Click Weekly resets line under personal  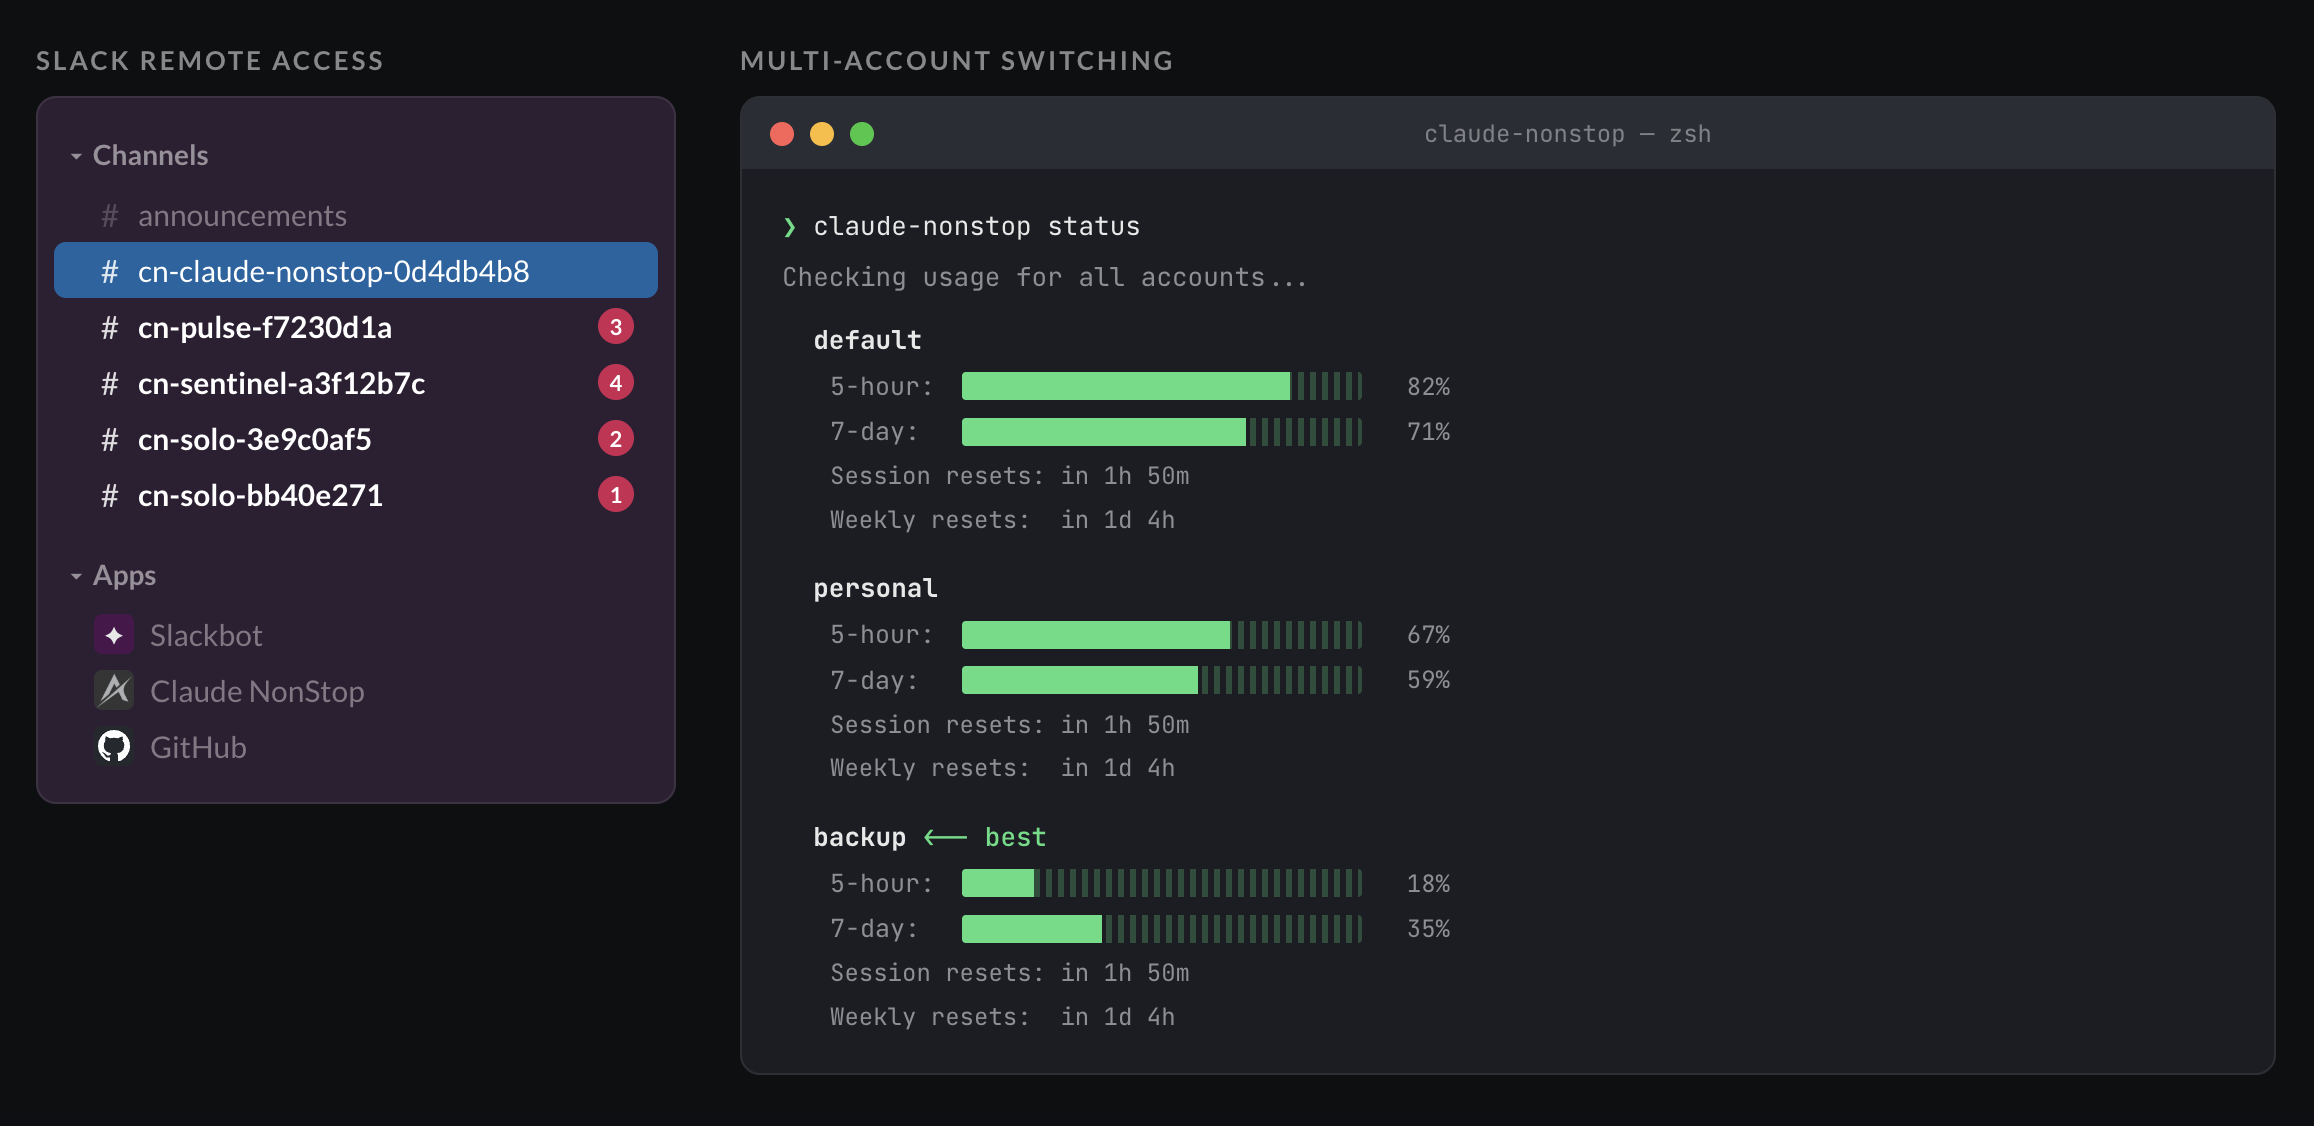[x=1003, y=768]
